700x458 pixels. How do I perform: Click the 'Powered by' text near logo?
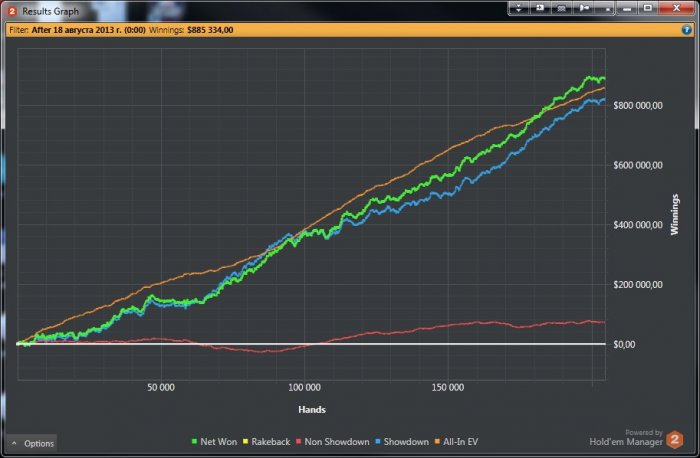(644, 432)
